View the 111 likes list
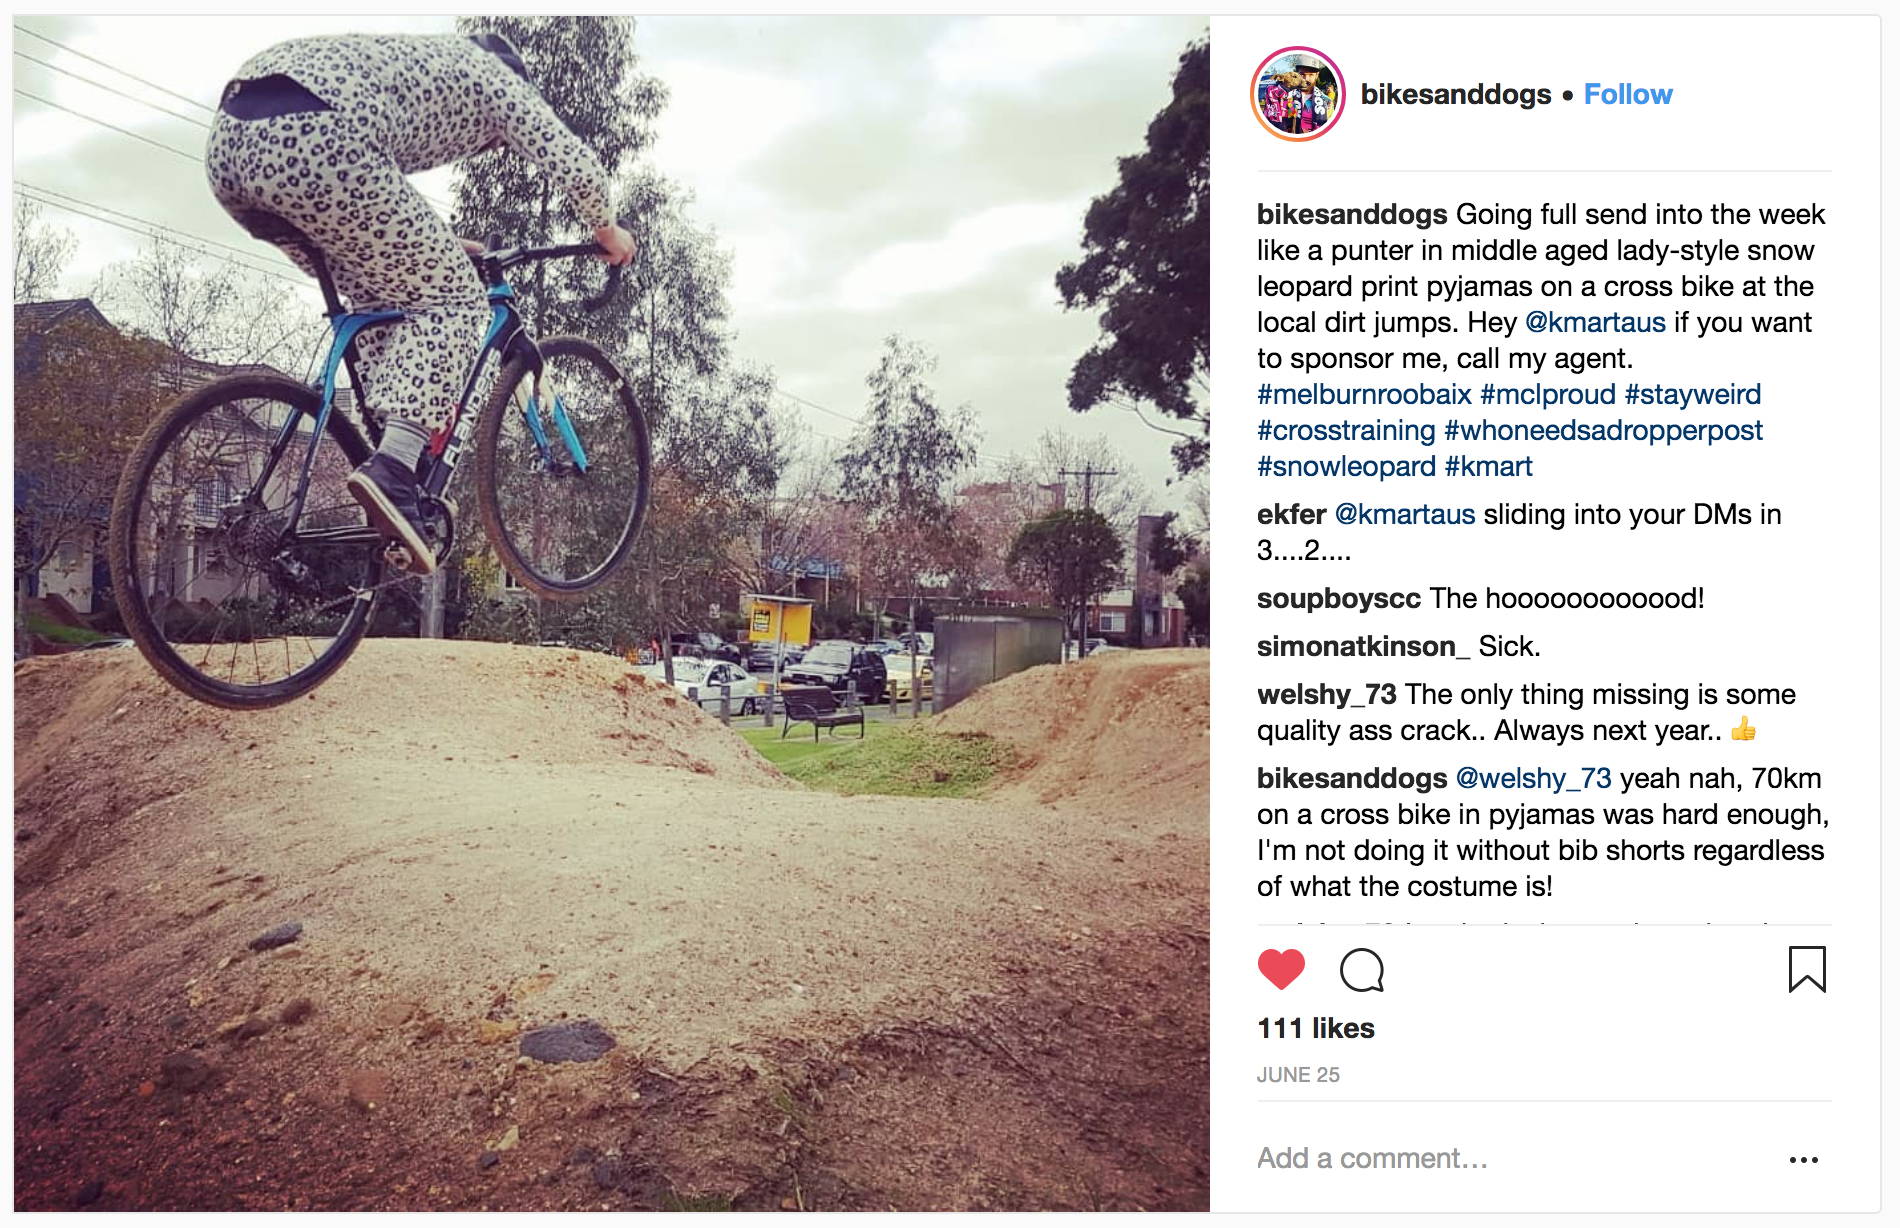This screenshot has height=1228, width=1900. (1316, 1028)
